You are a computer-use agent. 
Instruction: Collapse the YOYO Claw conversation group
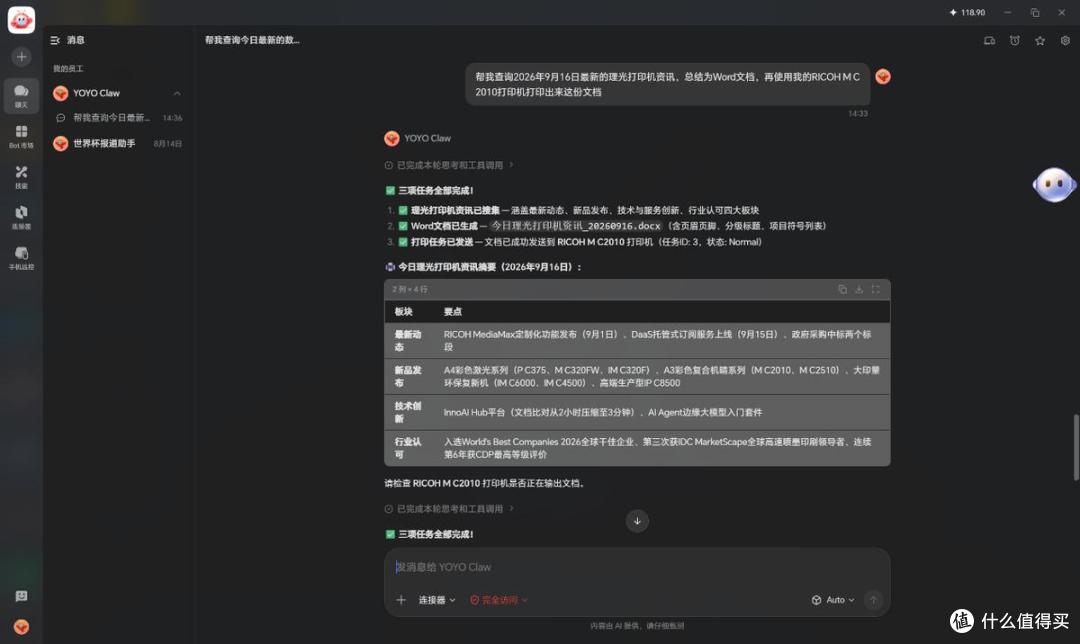tap(177, 93)
